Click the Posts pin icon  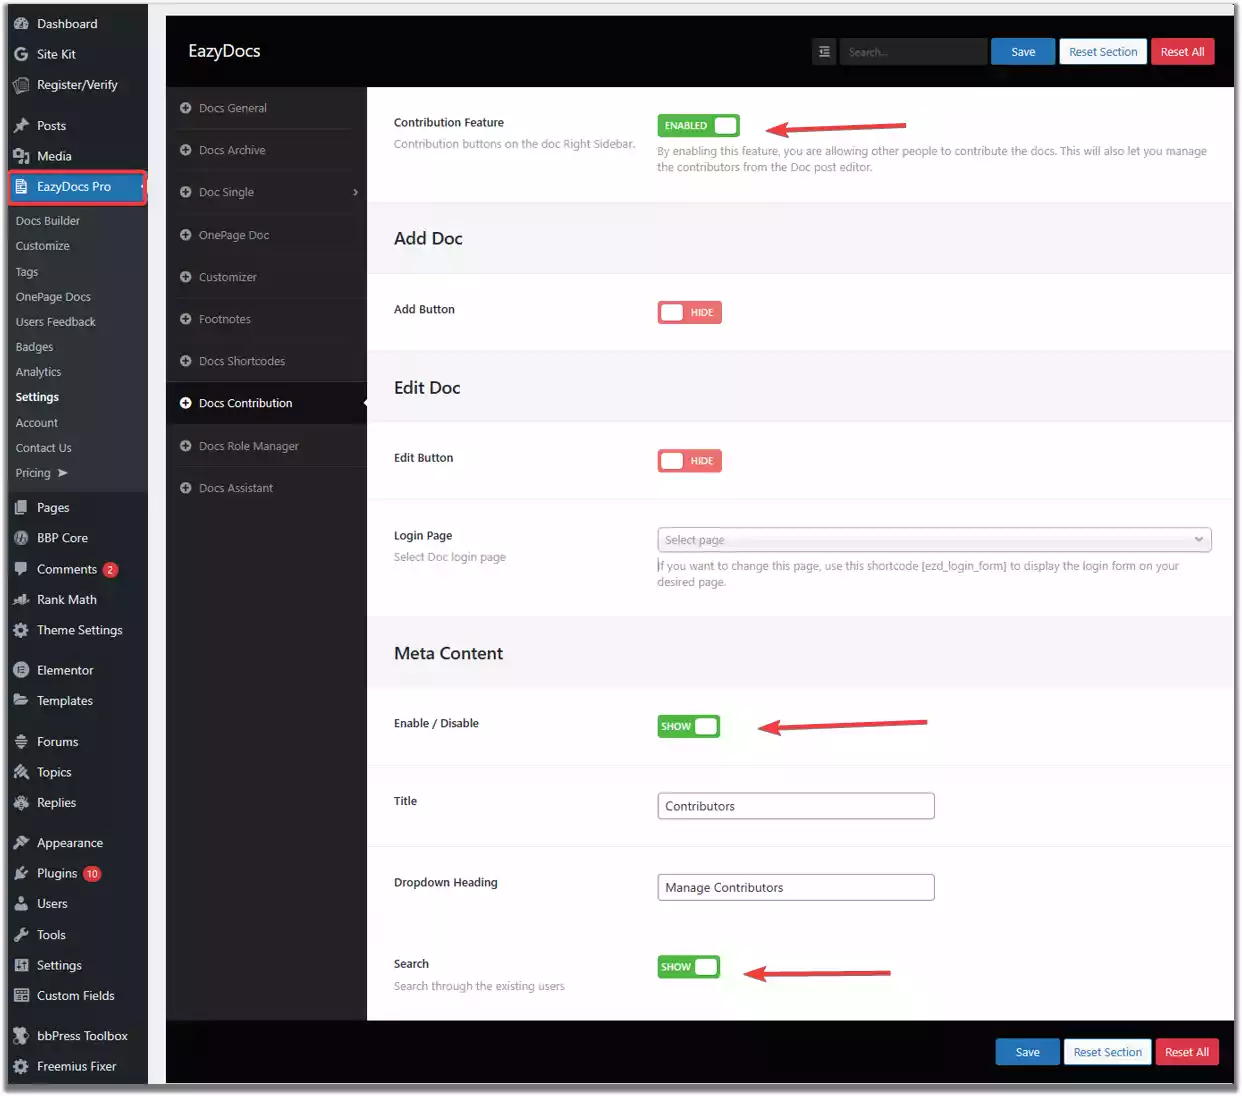click(21, 126)
